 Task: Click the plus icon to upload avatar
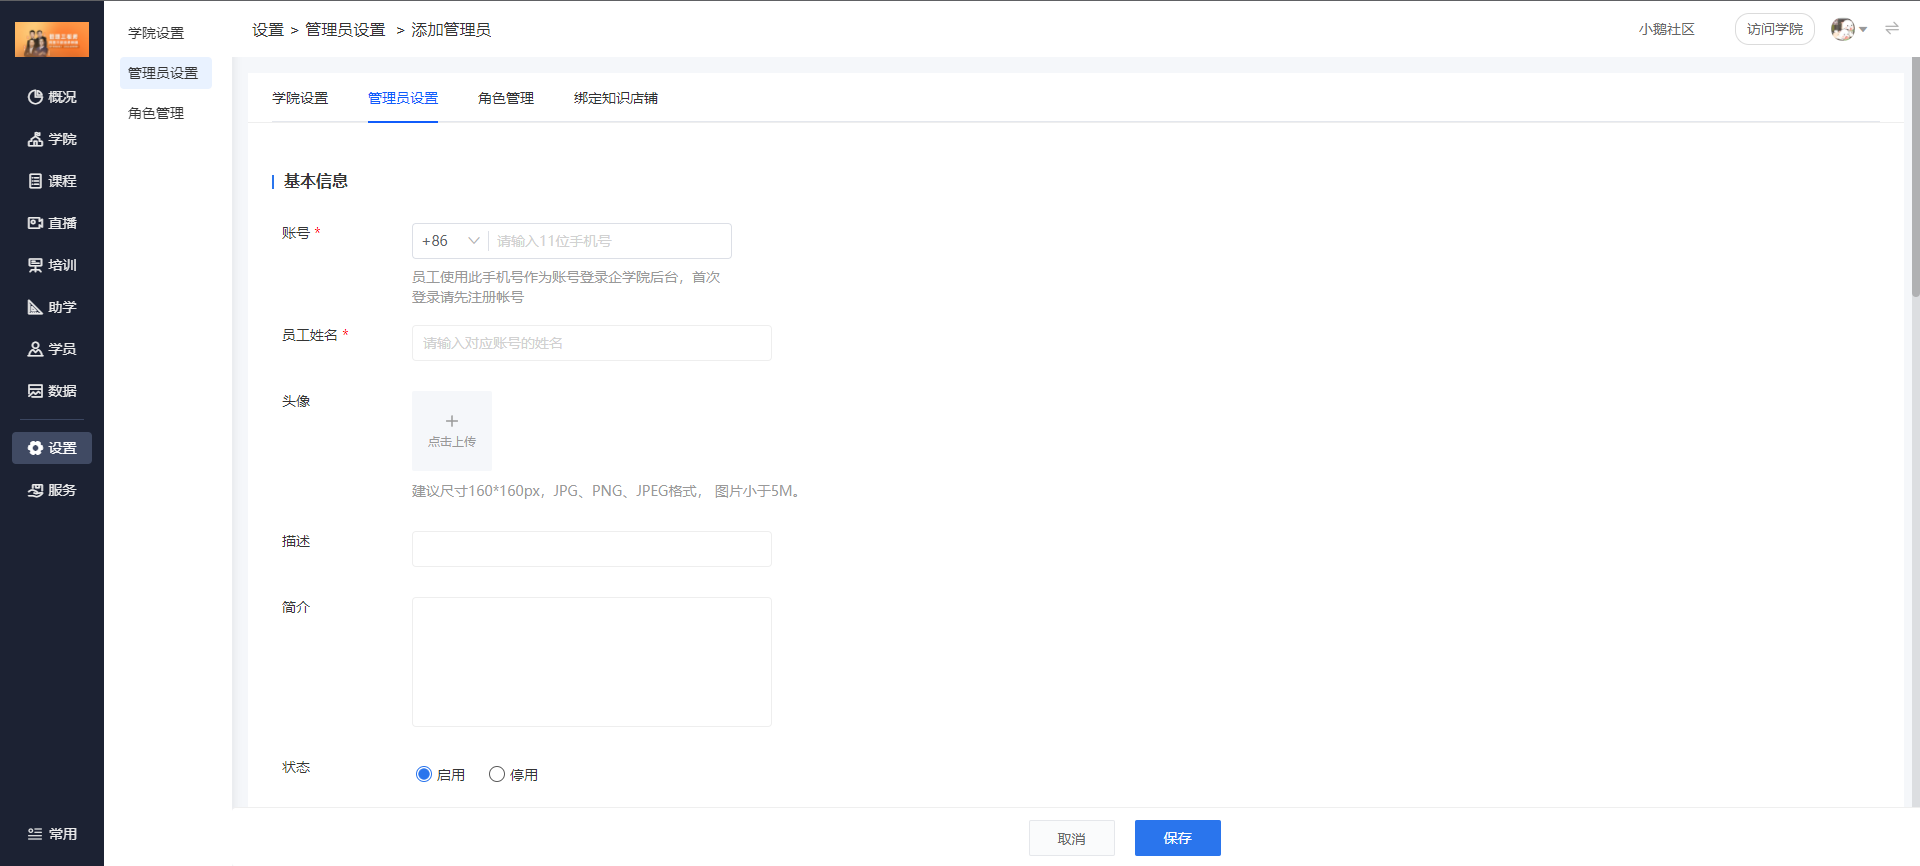(x=452, y=421)
